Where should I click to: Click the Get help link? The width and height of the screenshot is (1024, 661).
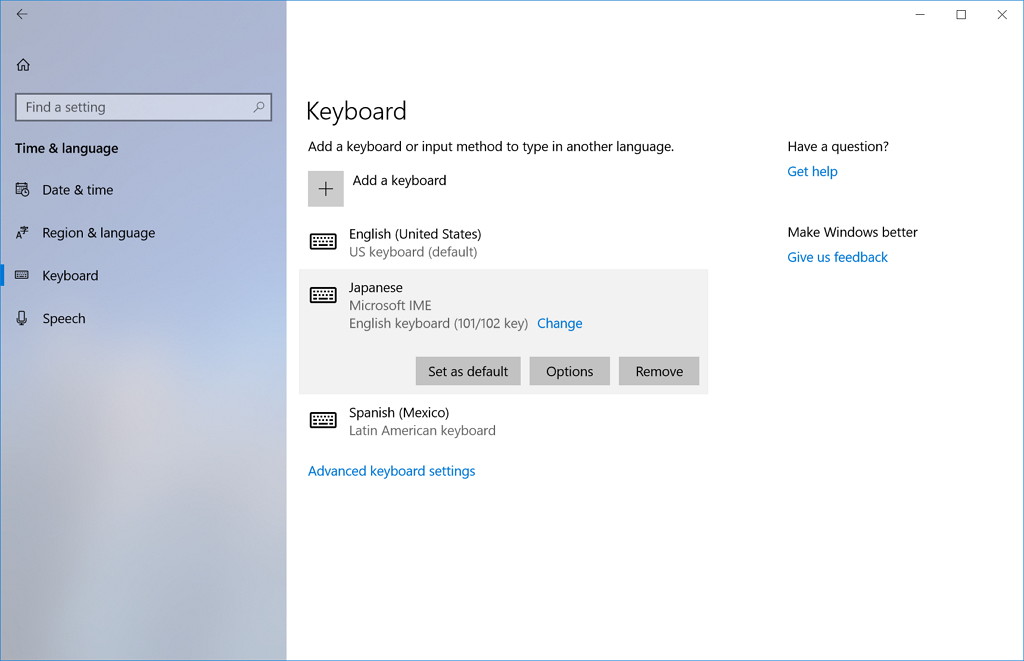(812, 171)
